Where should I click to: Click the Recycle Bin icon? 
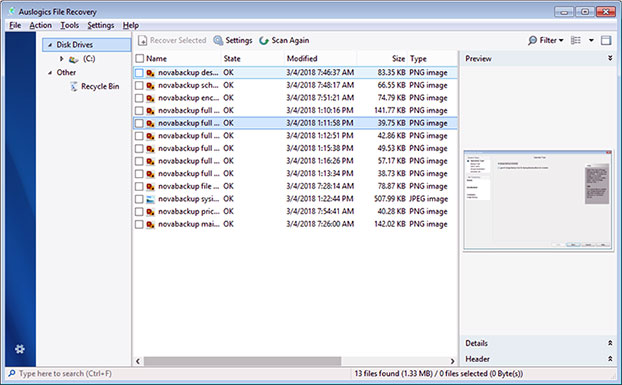point(74,86)
